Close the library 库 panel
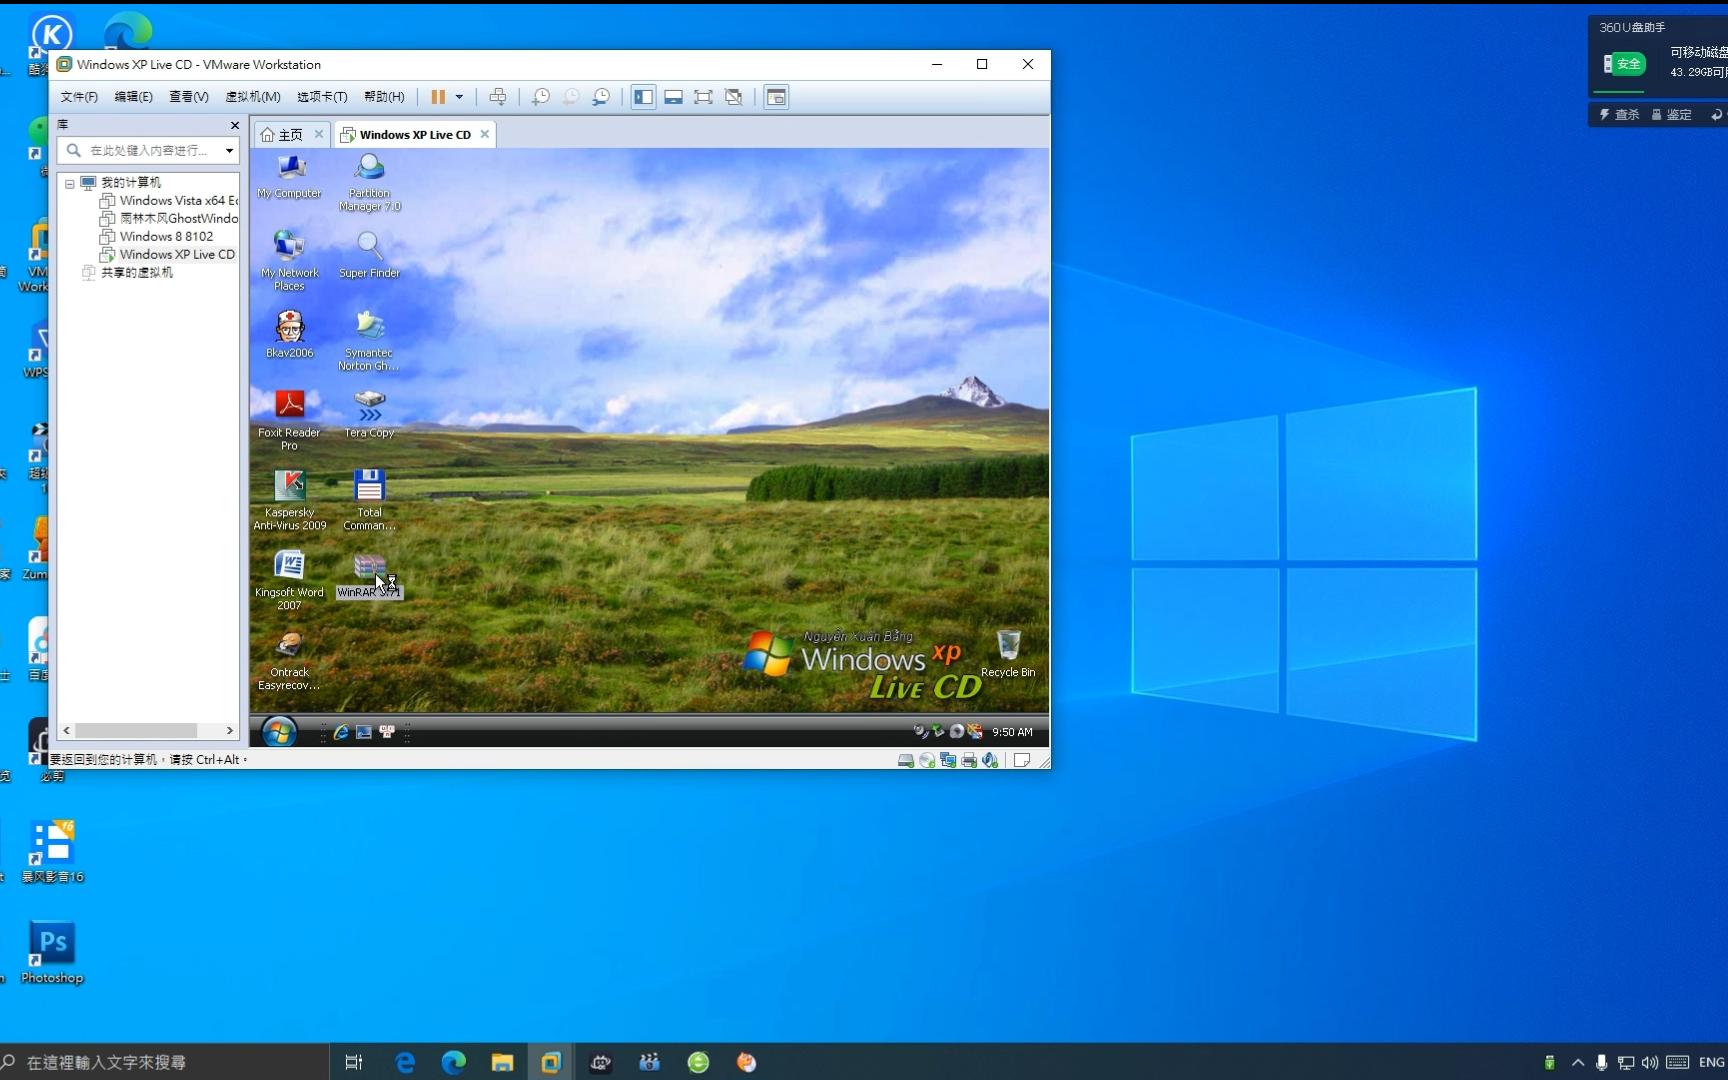 tap(235, 125)
